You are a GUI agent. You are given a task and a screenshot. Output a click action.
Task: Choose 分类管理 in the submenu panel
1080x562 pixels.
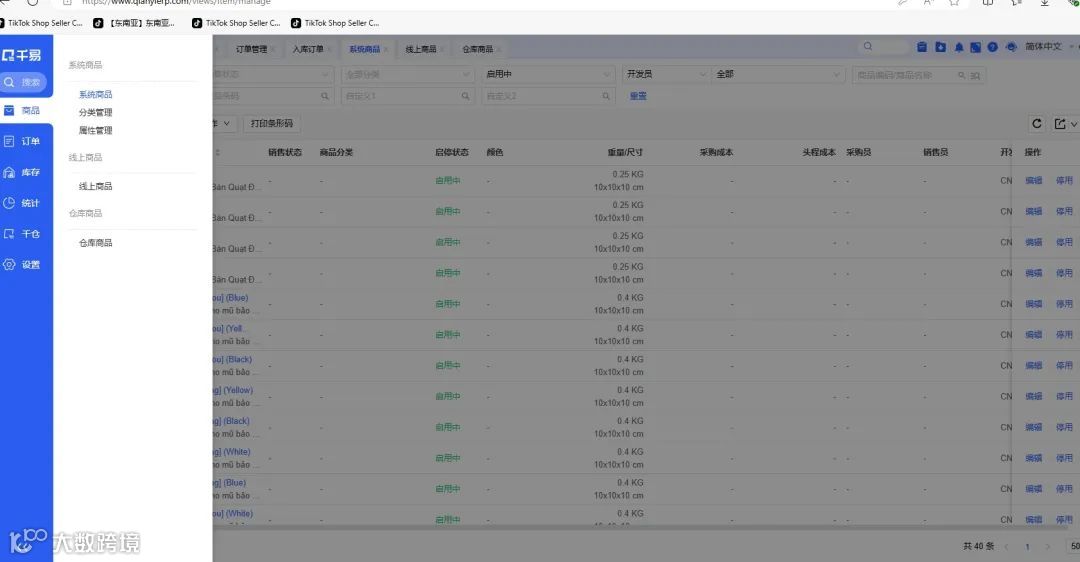[x=95, y=112]
